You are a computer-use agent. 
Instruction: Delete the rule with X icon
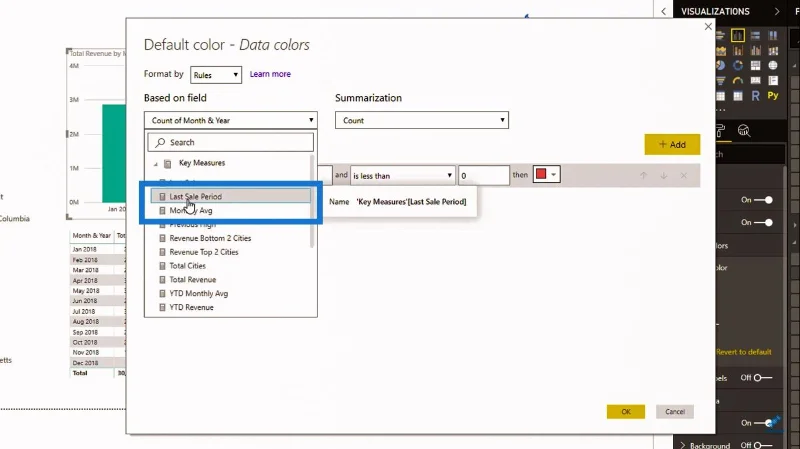[684, 176]
